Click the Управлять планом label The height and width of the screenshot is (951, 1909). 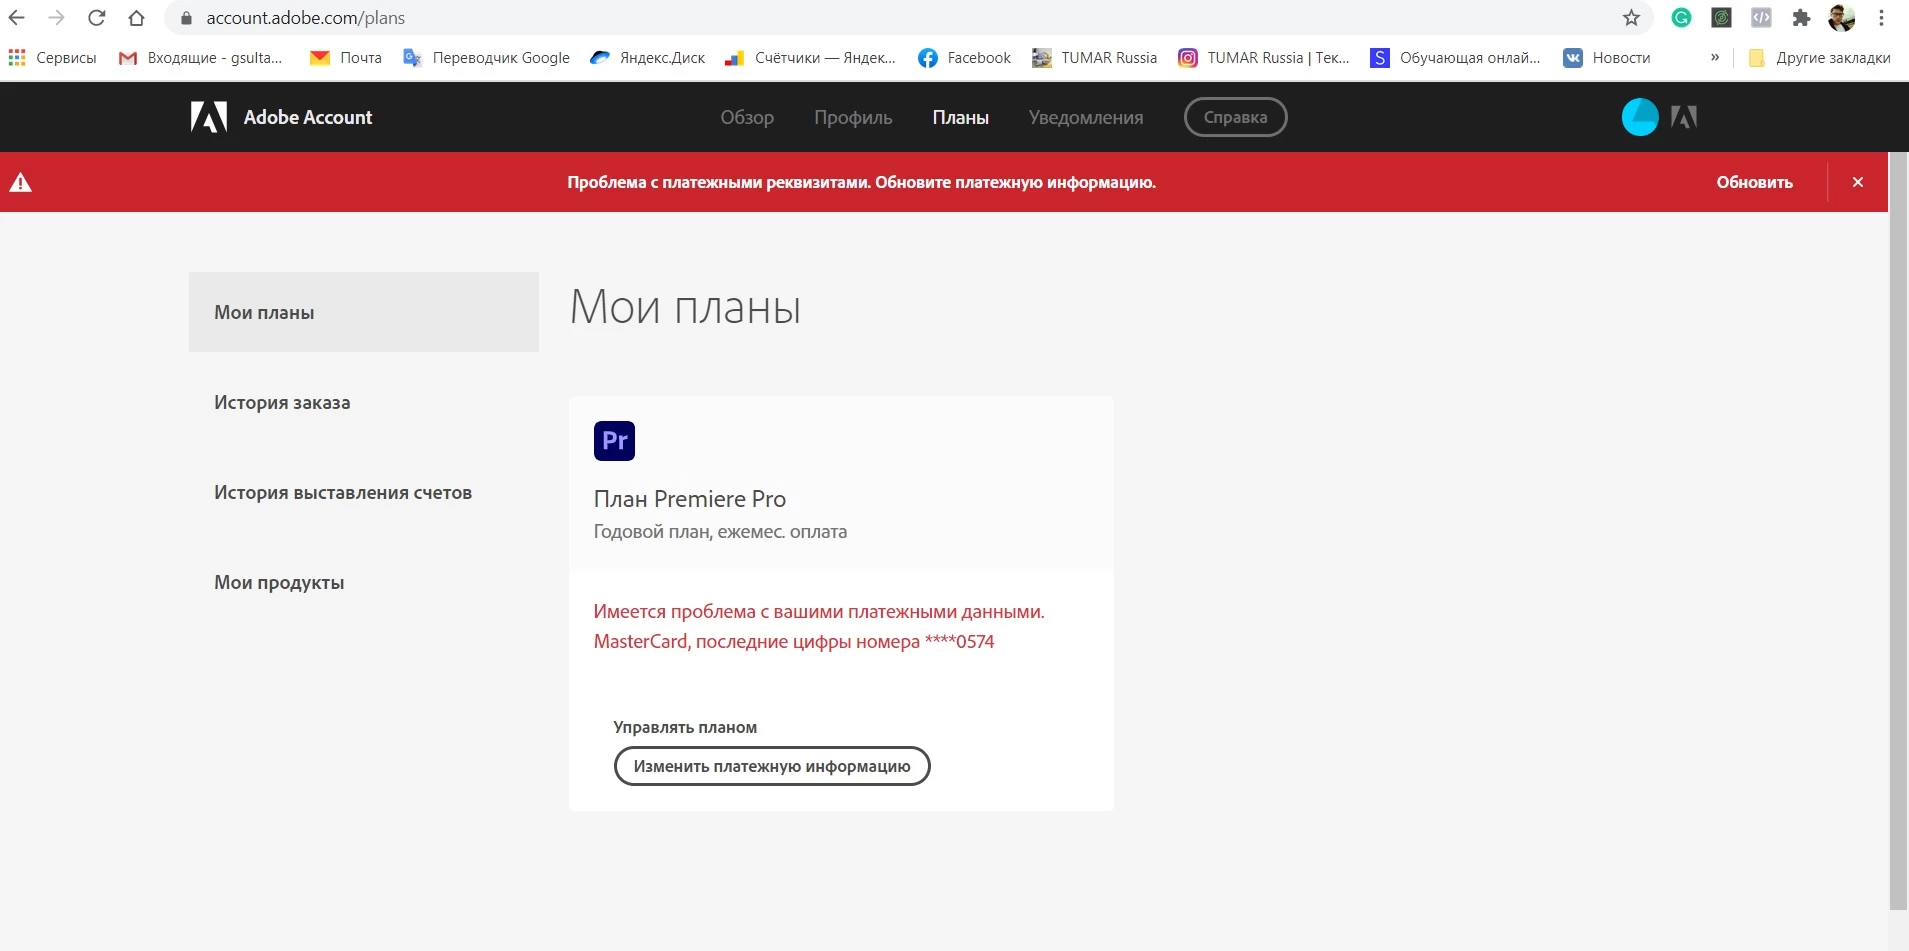point(685,727)
